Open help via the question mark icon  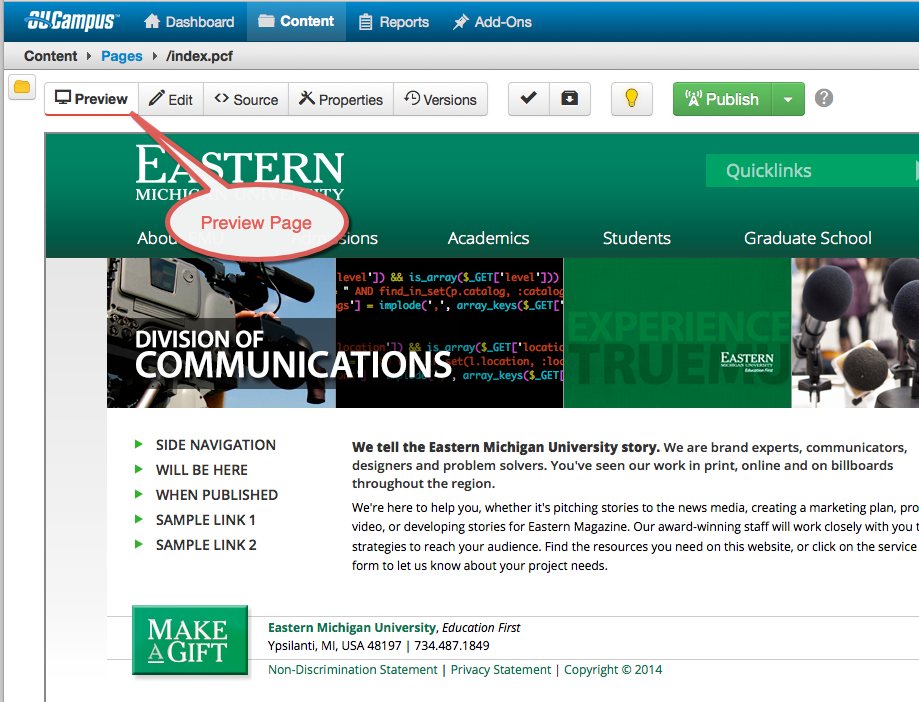coord(823,98)
